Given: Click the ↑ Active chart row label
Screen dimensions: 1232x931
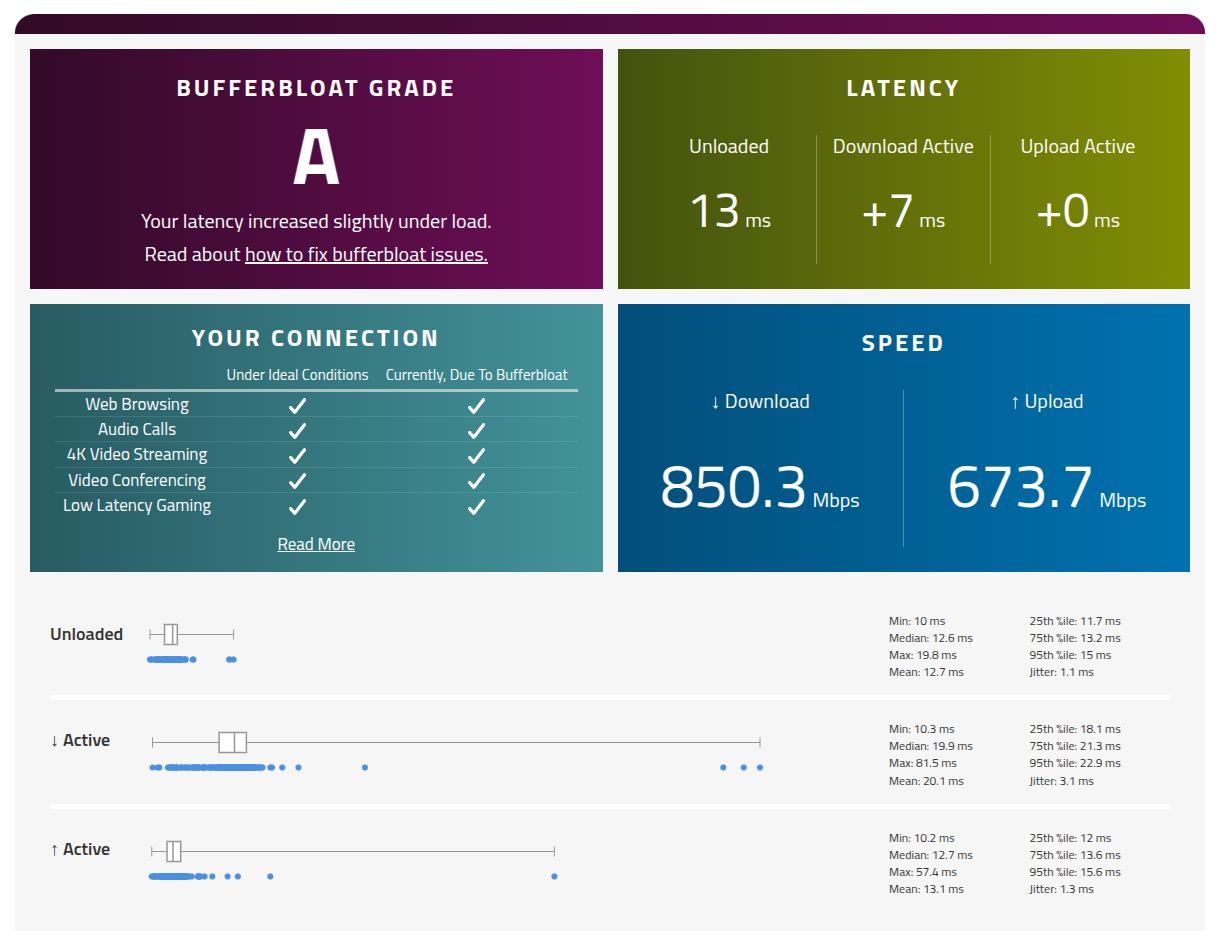Looking at the screenshot, I should (x=80, y=849).
